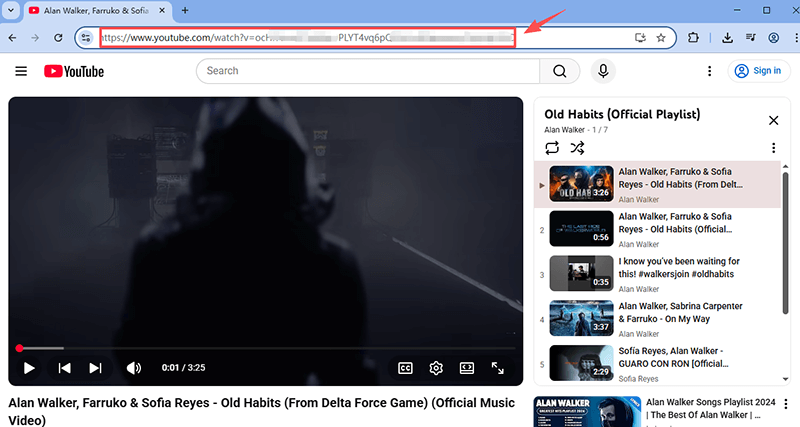Open browser extensions puzzle icon
The height and width of the screenshot is (427, 800).
(x=693, y=38)
